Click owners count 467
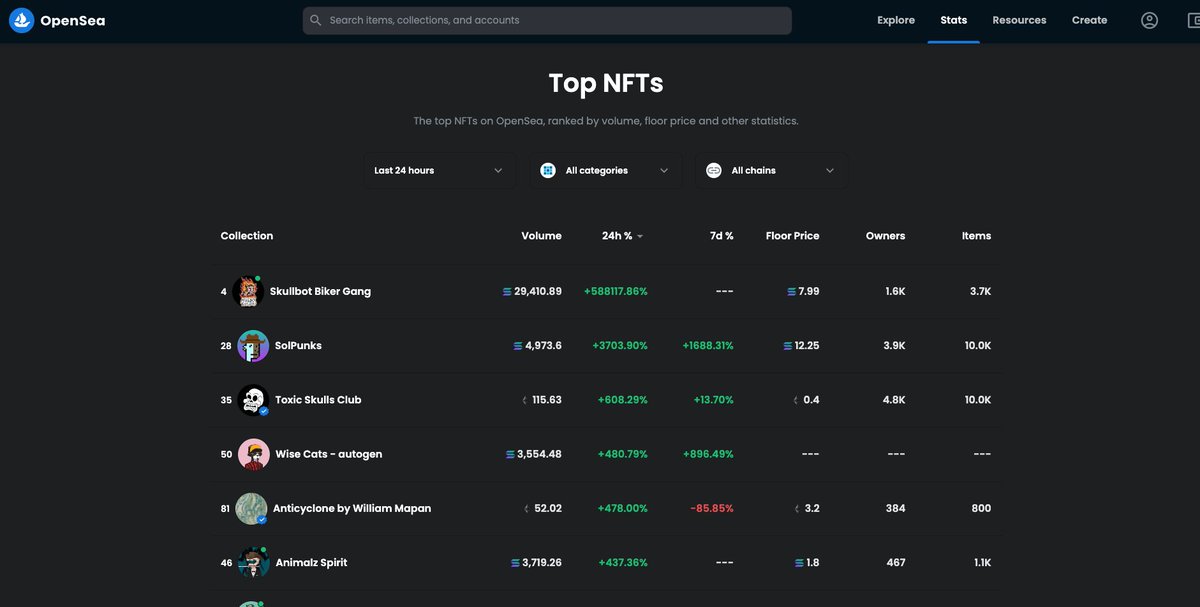 click(896, 563)
